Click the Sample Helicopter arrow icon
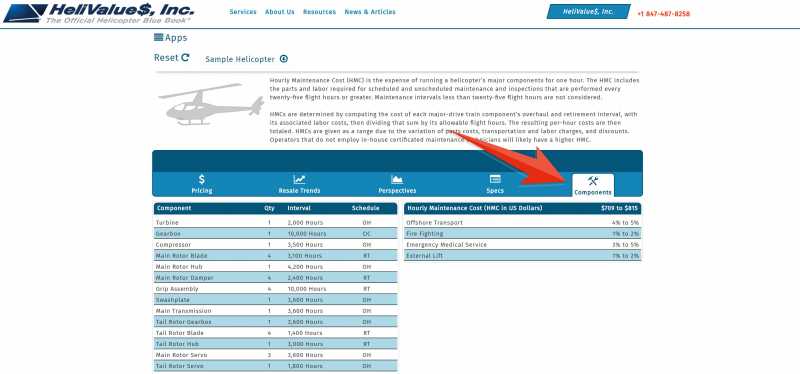 click(284, 59)
